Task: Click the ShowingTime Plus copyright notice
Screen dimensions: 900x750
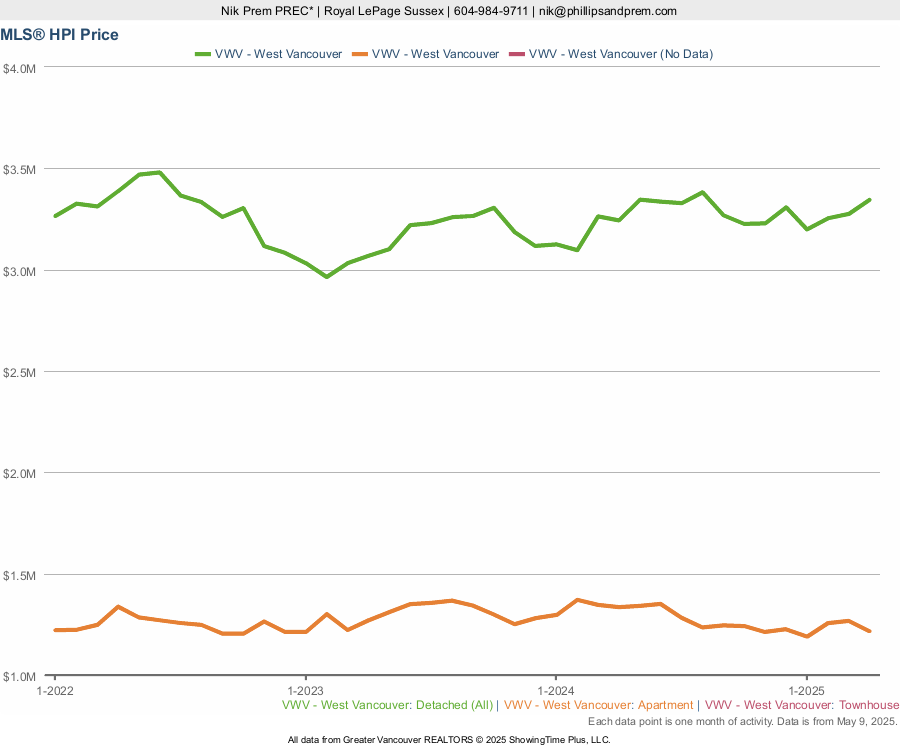Action: point(449,740)
